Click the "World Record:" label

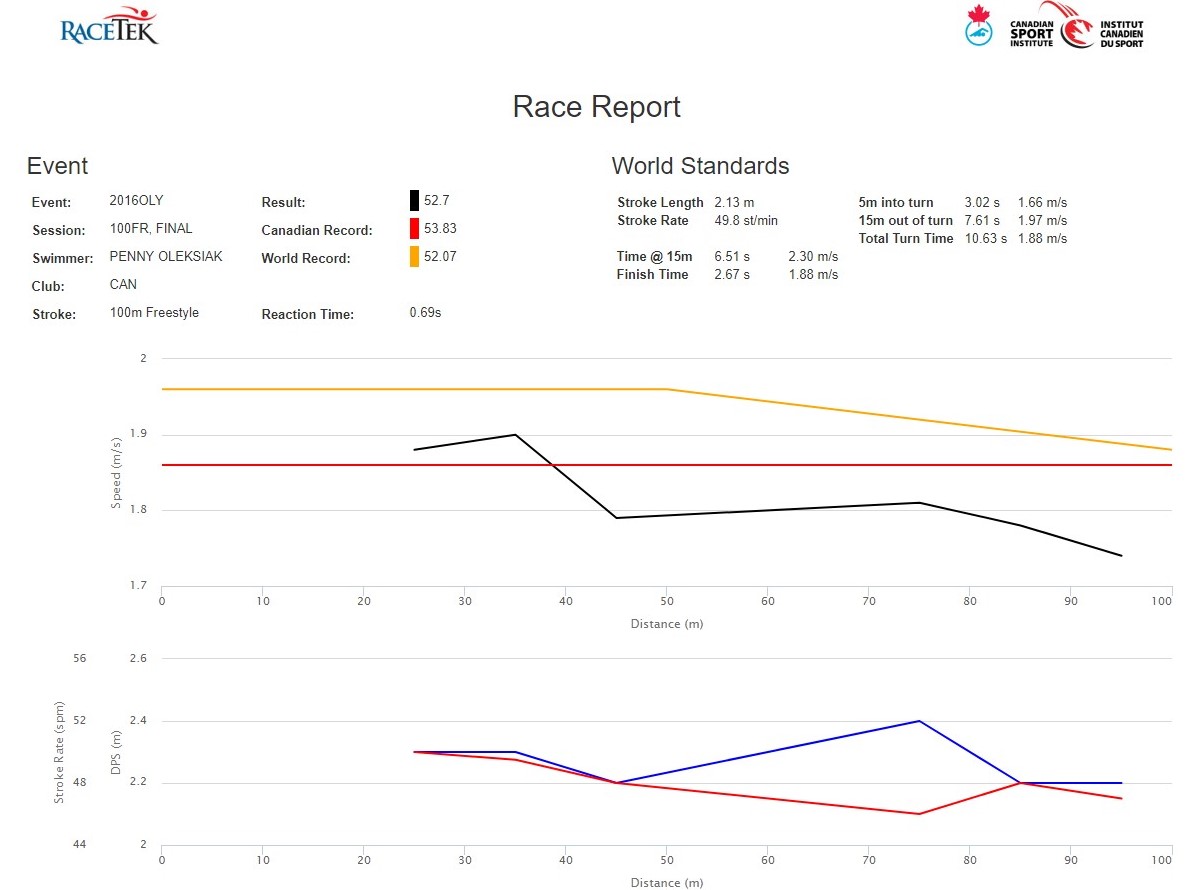306,258
